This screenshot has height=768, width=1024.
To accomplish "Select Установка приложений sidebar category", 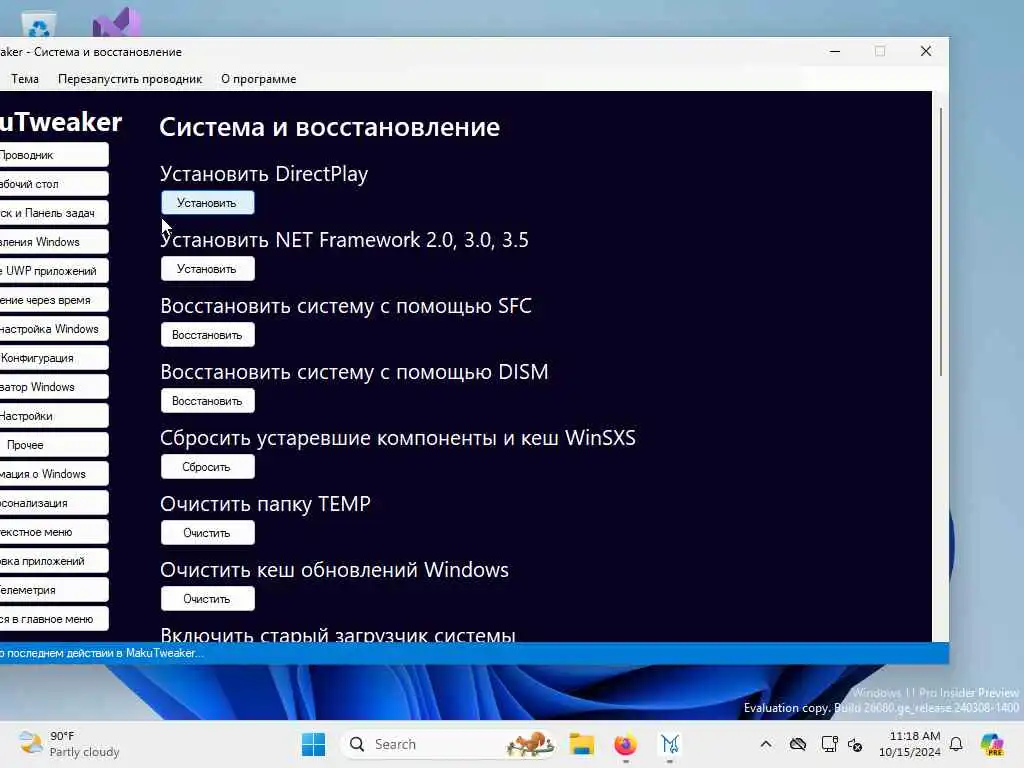I will pos(54,561).
